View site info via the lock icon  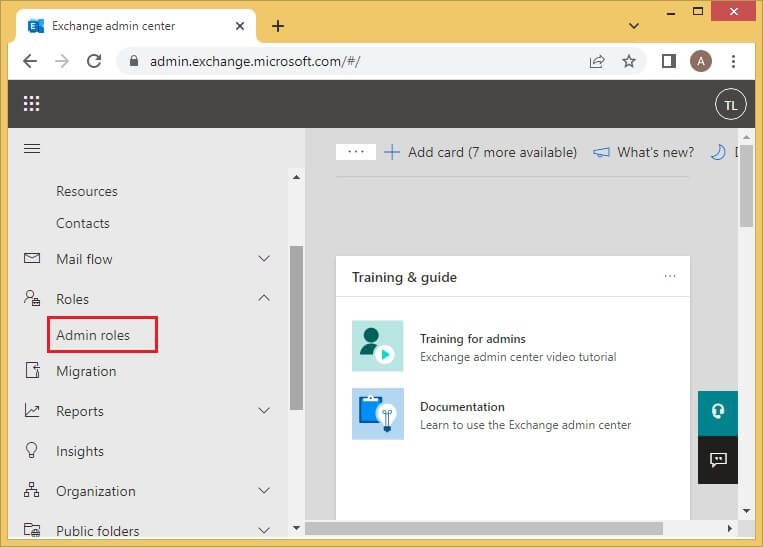pos(134,61)
